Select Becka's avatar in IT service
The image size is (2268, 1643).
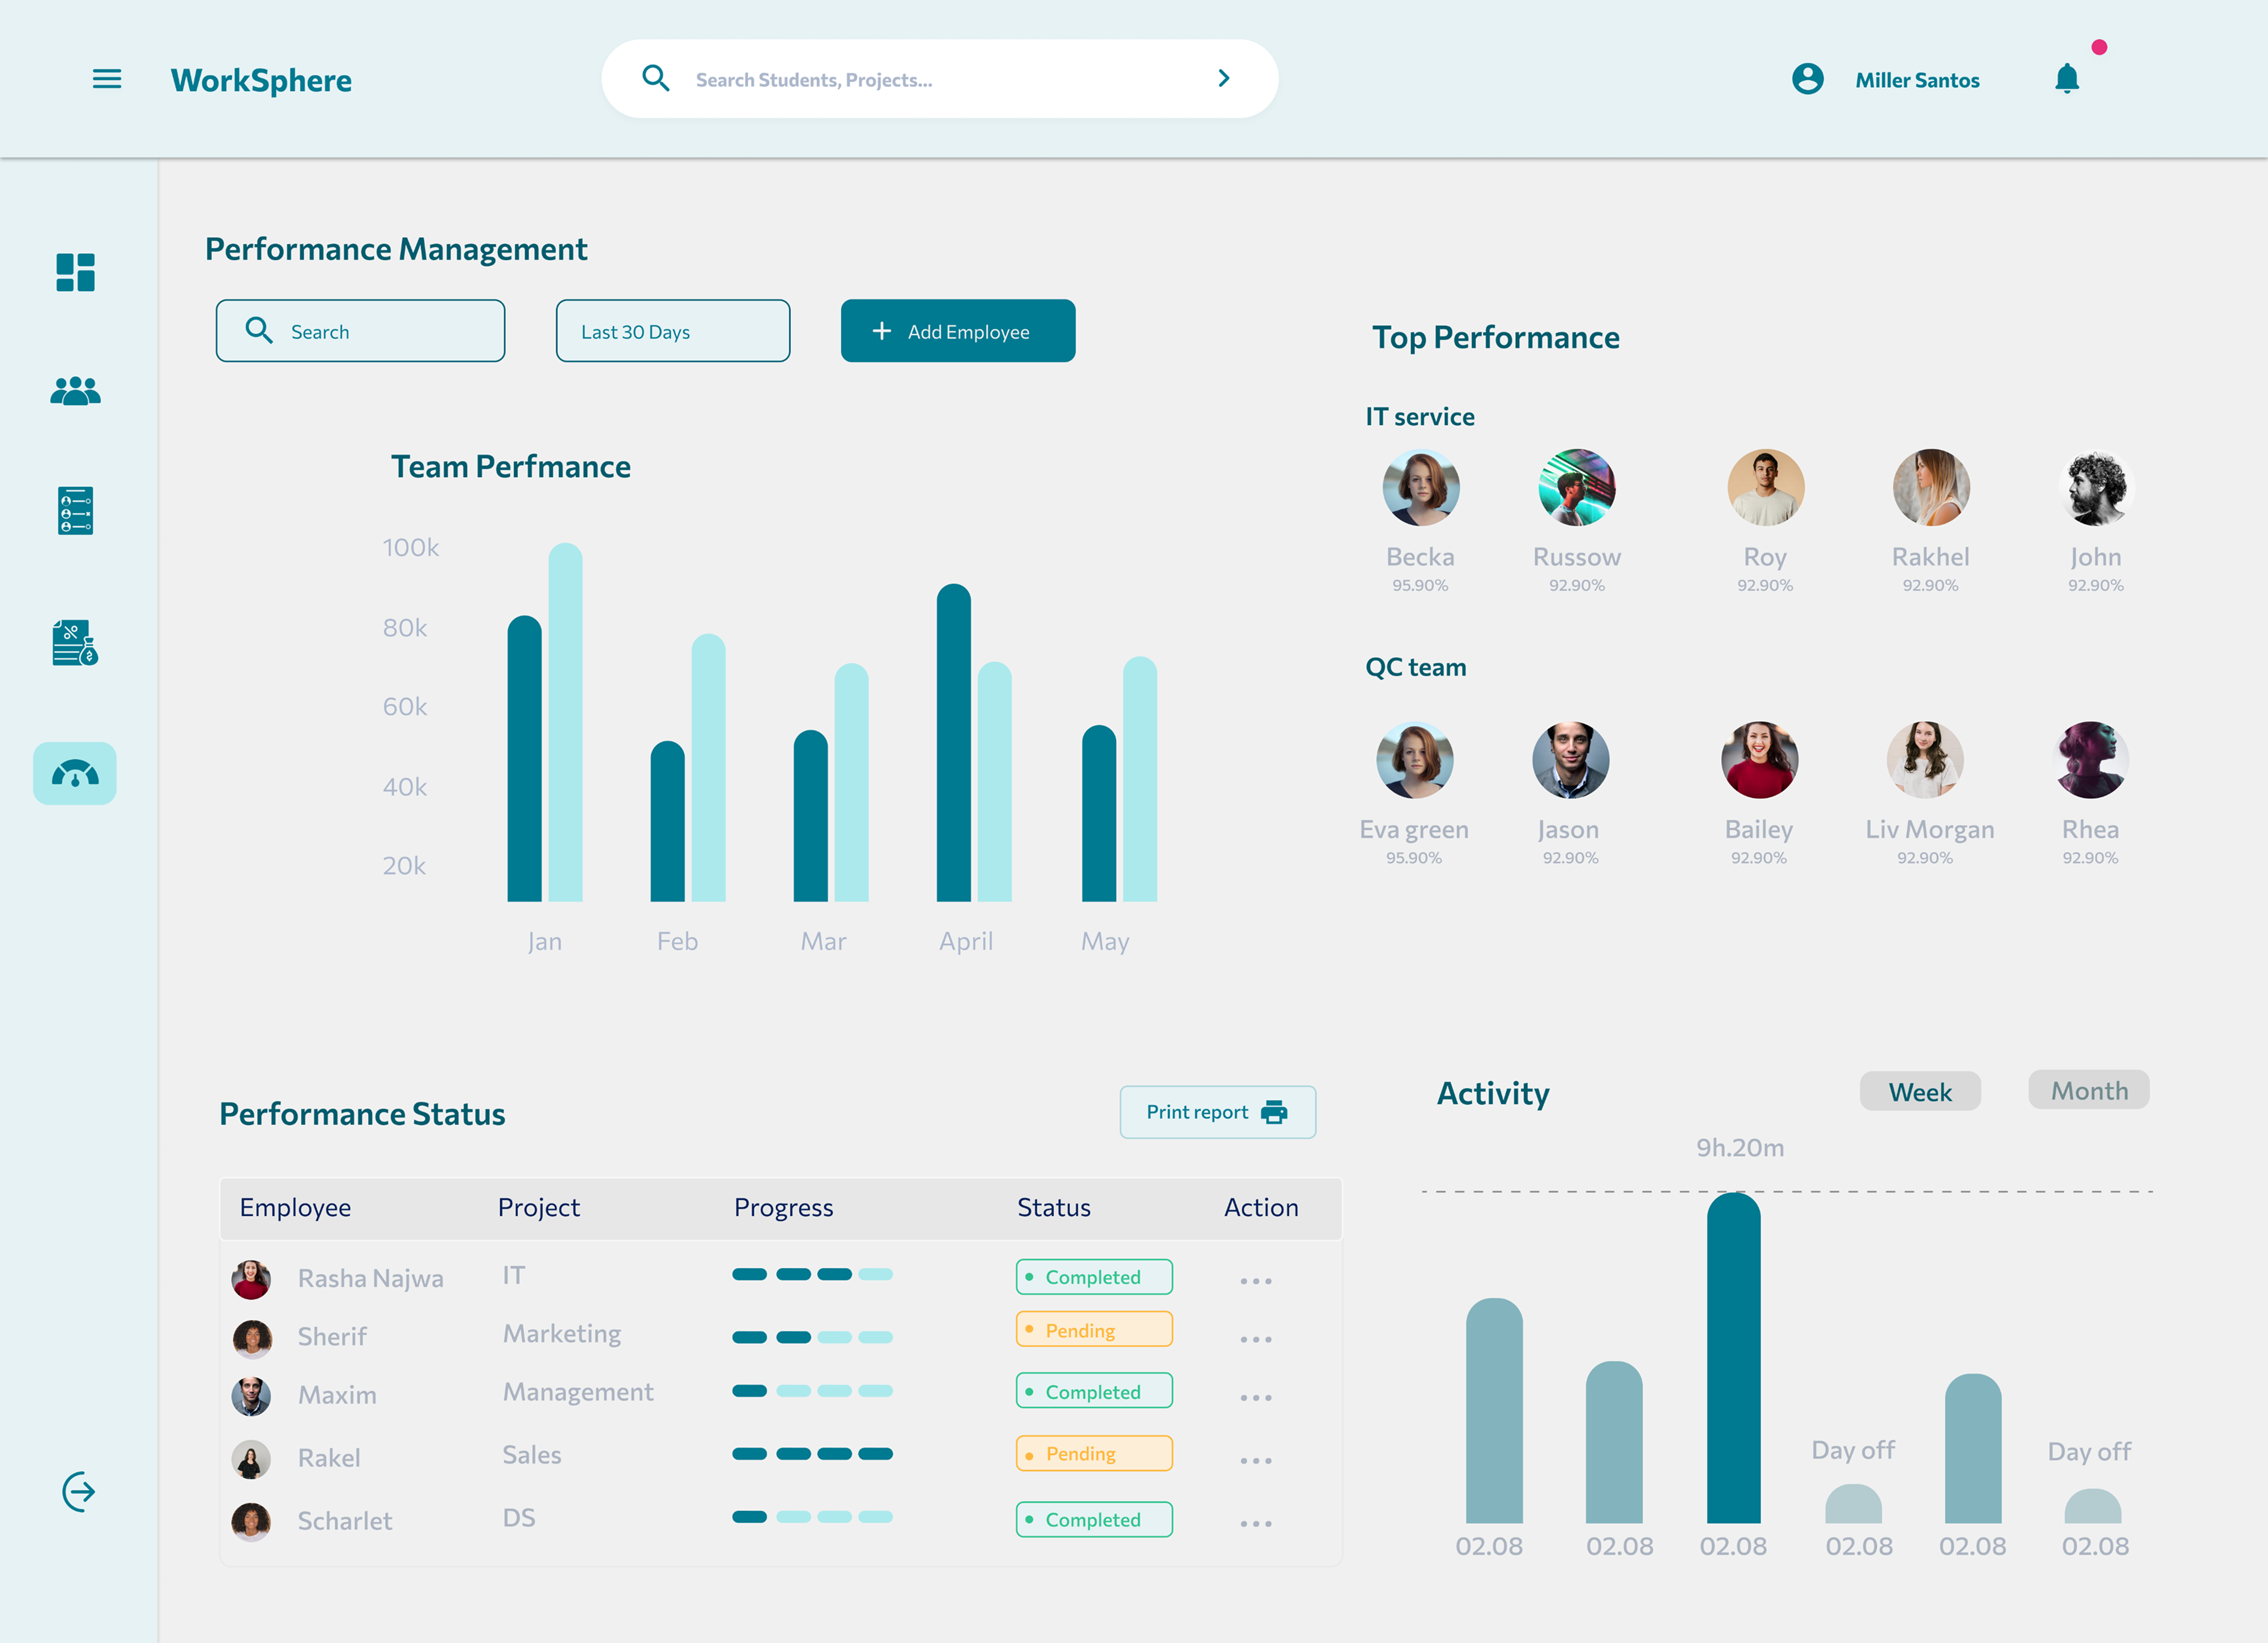click(x=1420, y=488)
